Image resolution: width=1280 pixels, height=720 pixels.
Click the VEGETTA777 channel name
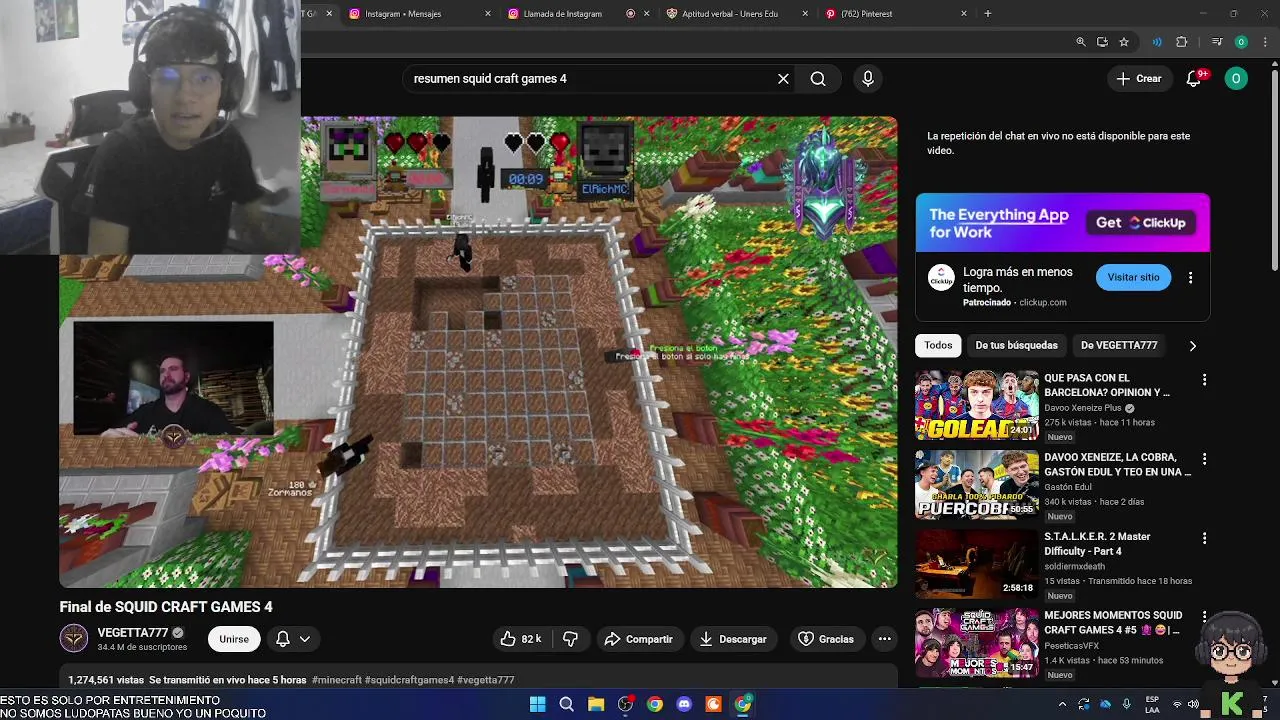[133, 633]
